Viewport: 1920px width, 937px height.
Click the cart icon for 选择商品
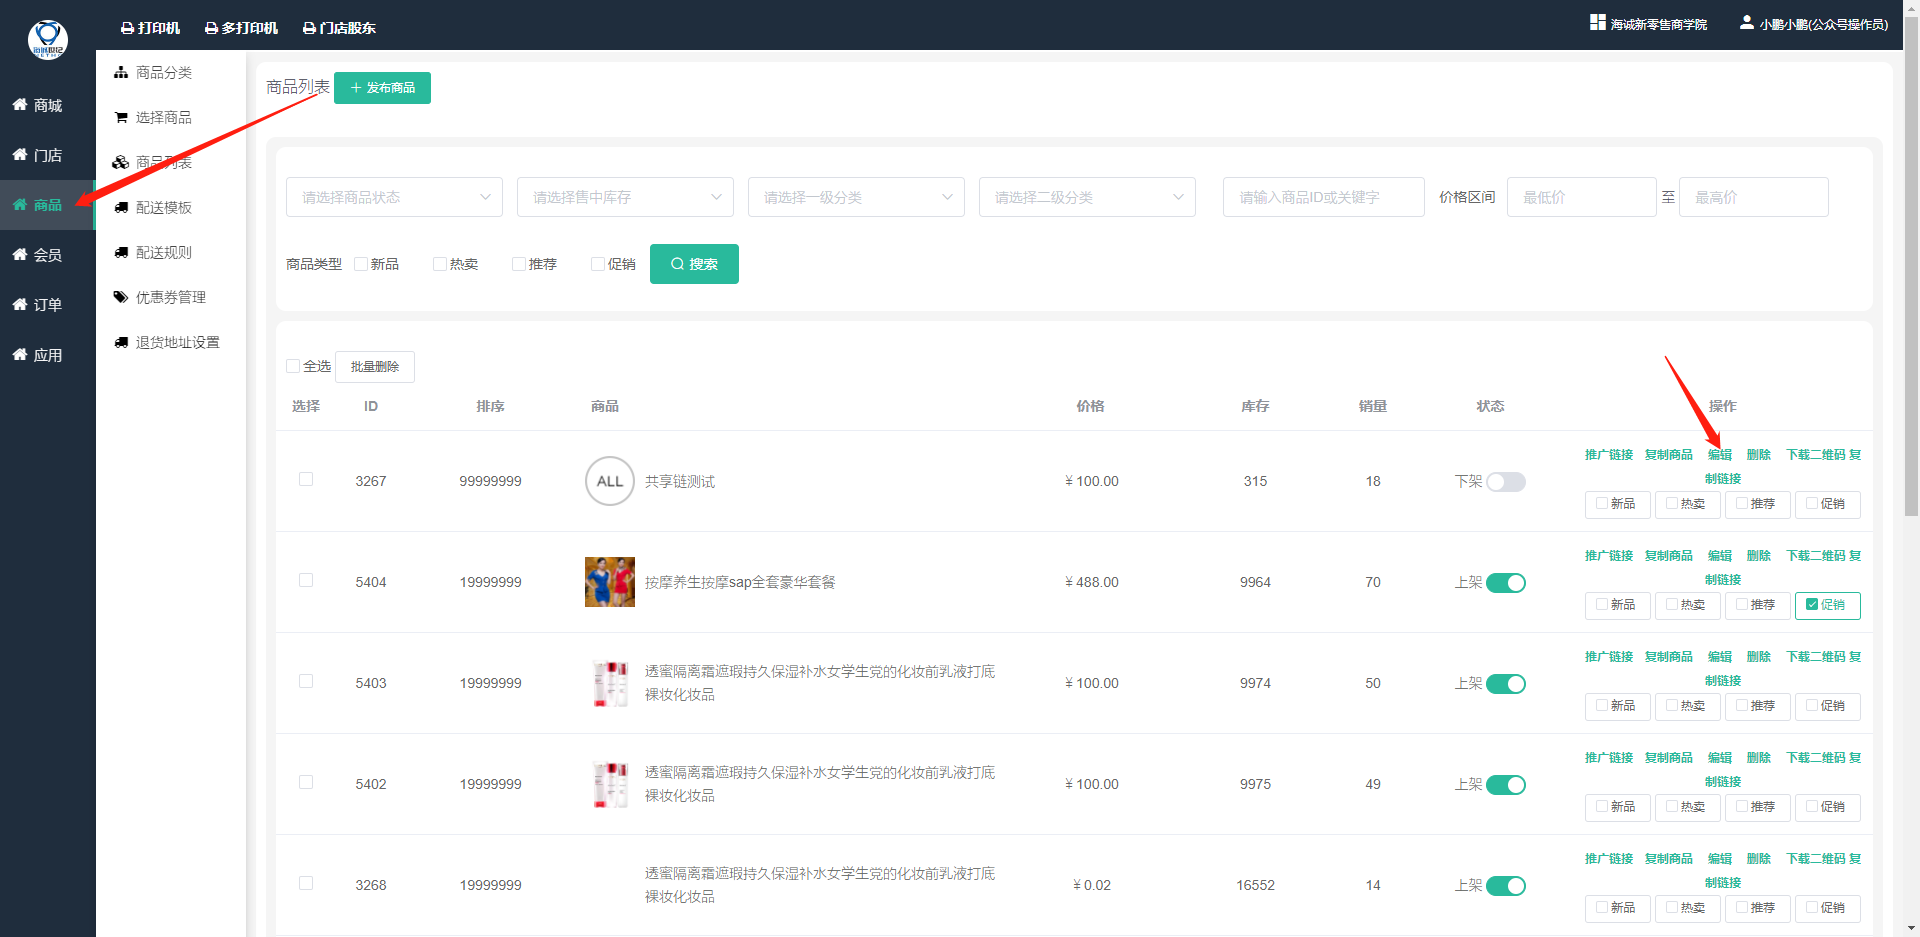point(121,117)
